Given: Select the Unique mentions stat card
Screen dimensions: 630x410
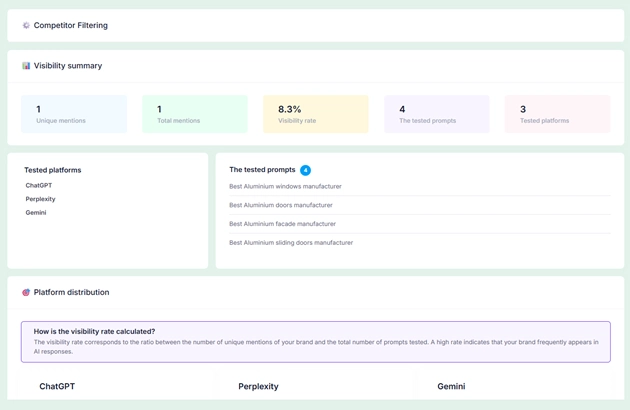Looking at the screenshot, I should coord(74,114).
